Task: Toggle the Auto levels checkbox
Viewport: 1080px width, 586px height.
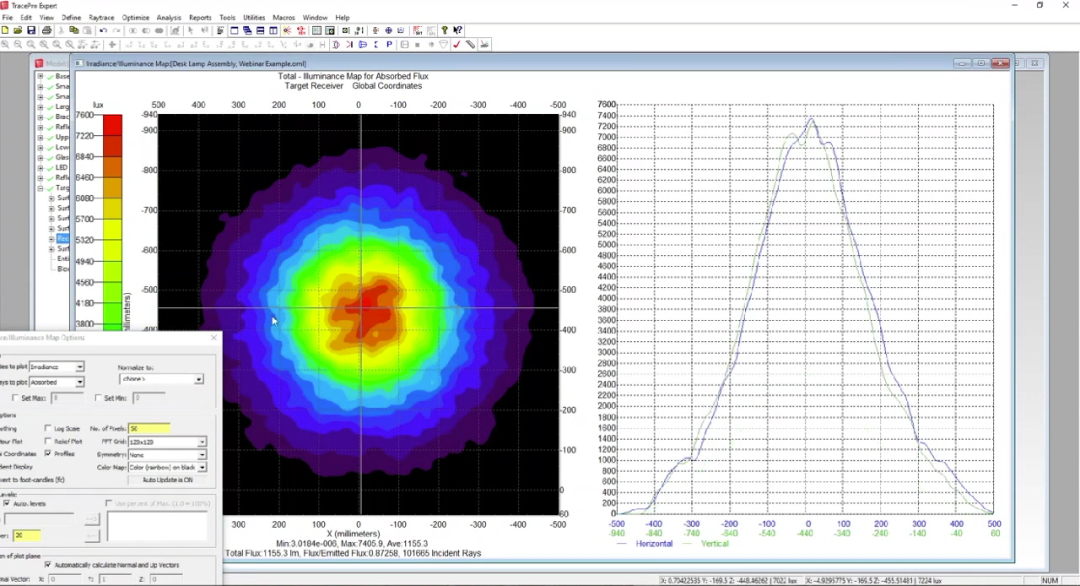Action: [x=7, y=503]
